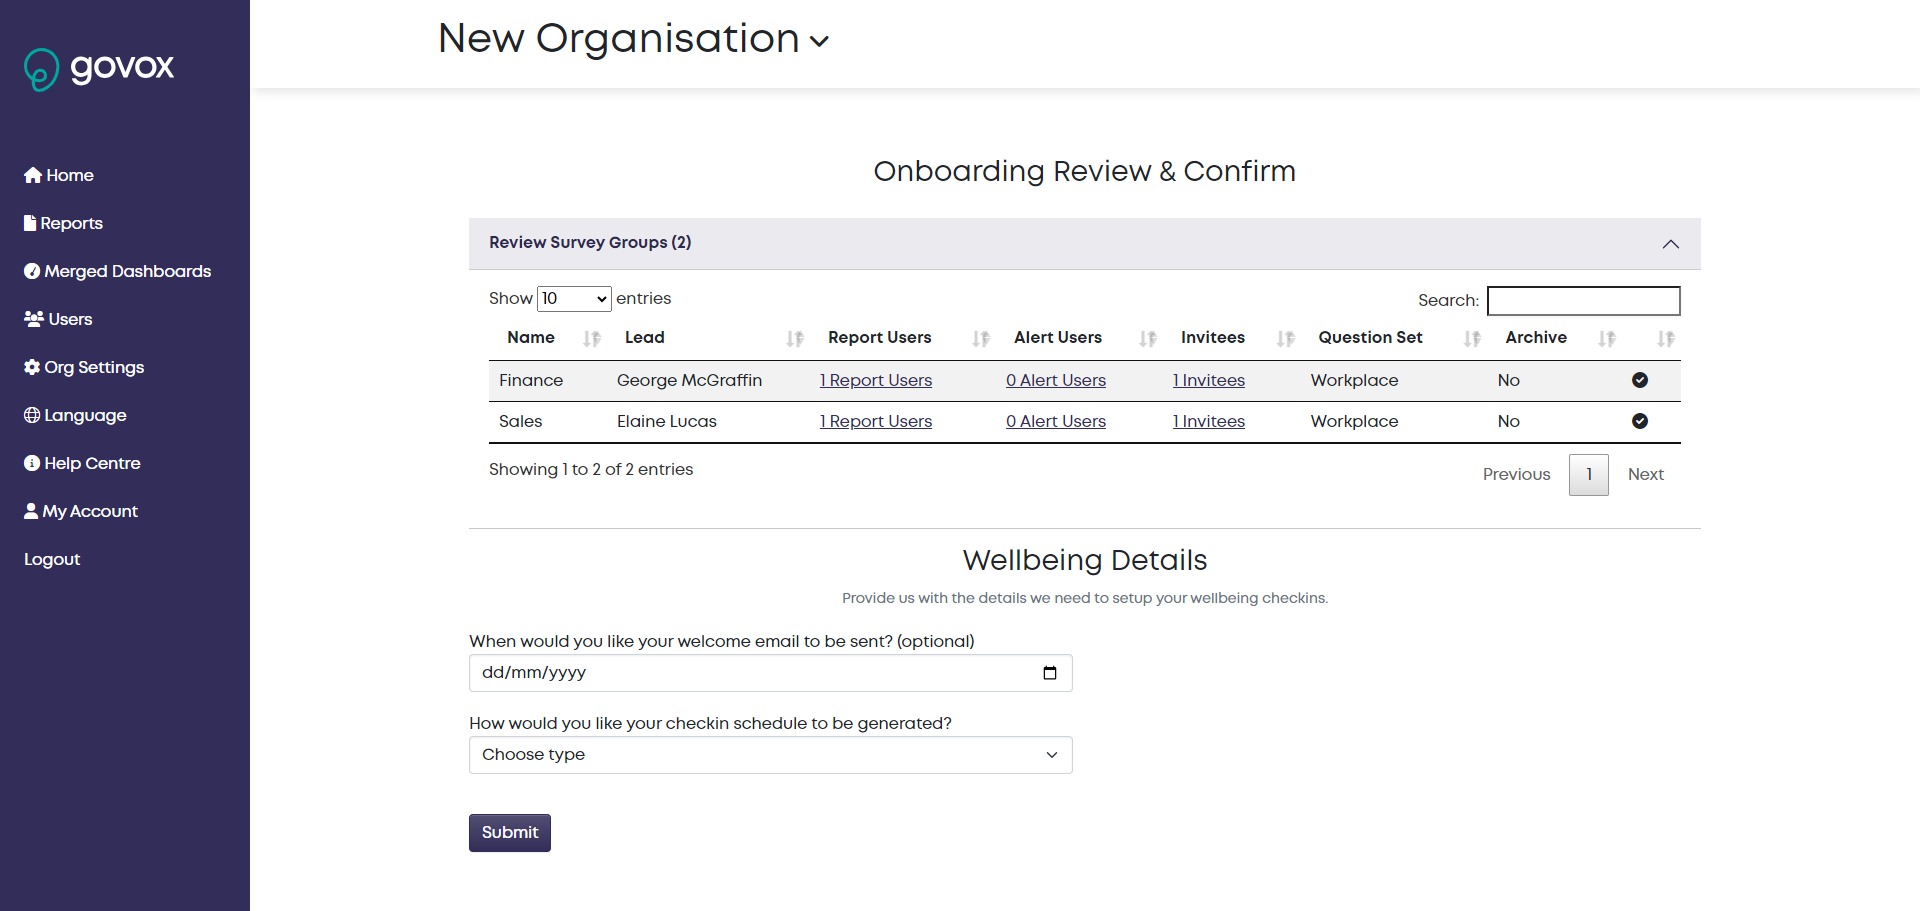
Task: Click the Sales group name cell
Action: click(521, 421)
